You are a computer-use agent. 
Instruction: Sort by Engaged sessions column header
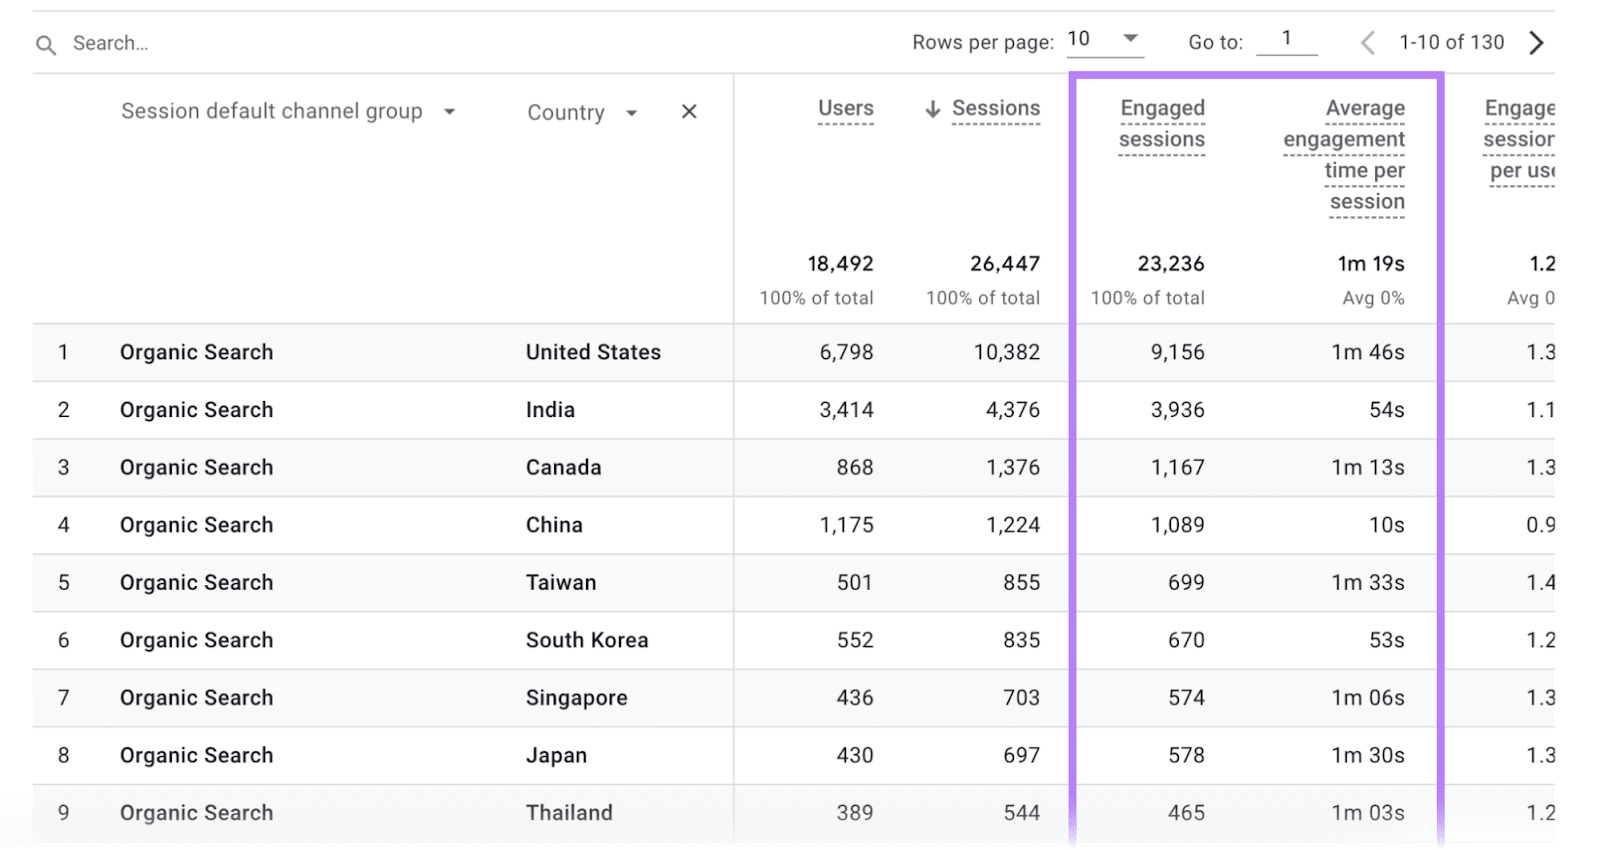coord(1161,123)
